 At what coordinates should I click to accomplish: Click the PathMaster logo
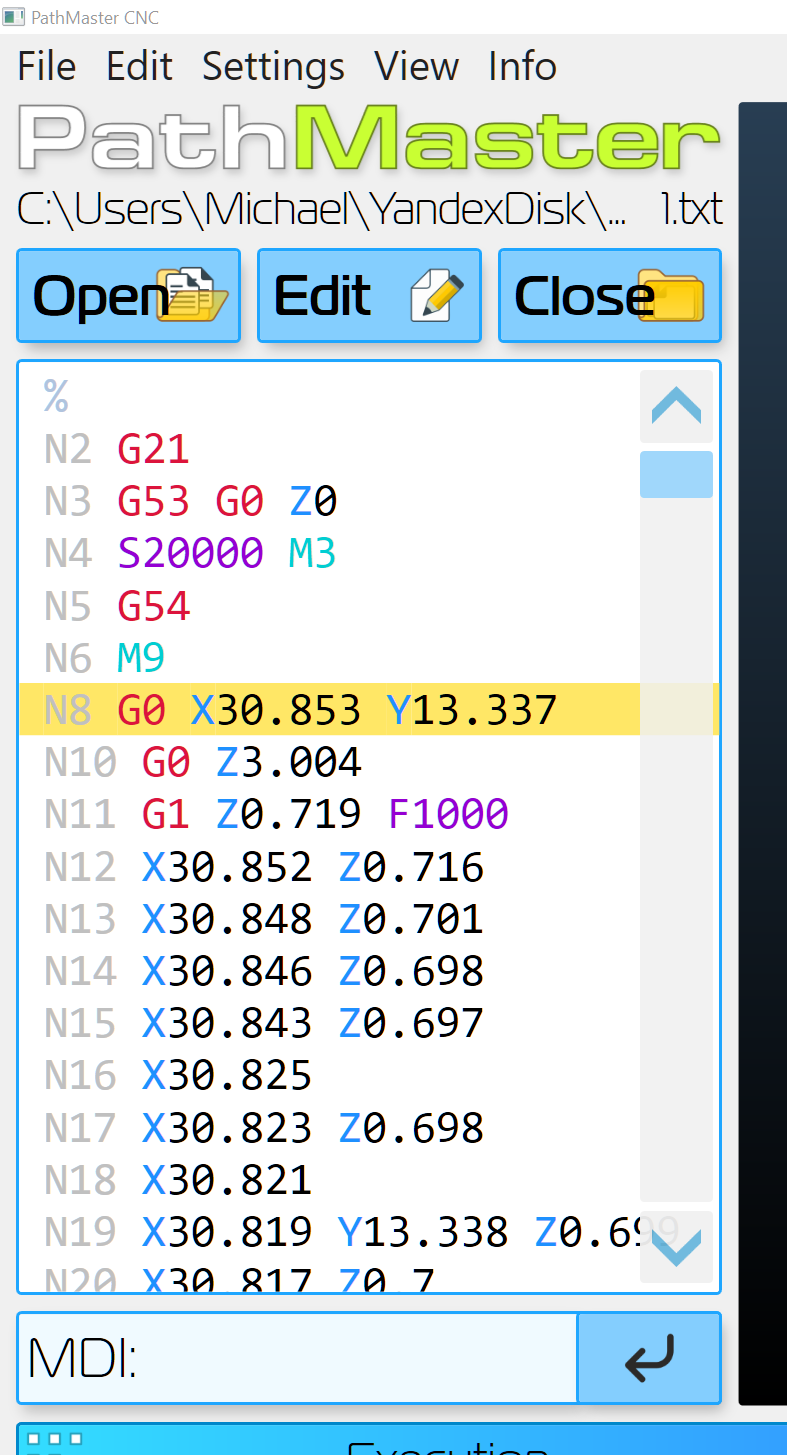[369, 139]
